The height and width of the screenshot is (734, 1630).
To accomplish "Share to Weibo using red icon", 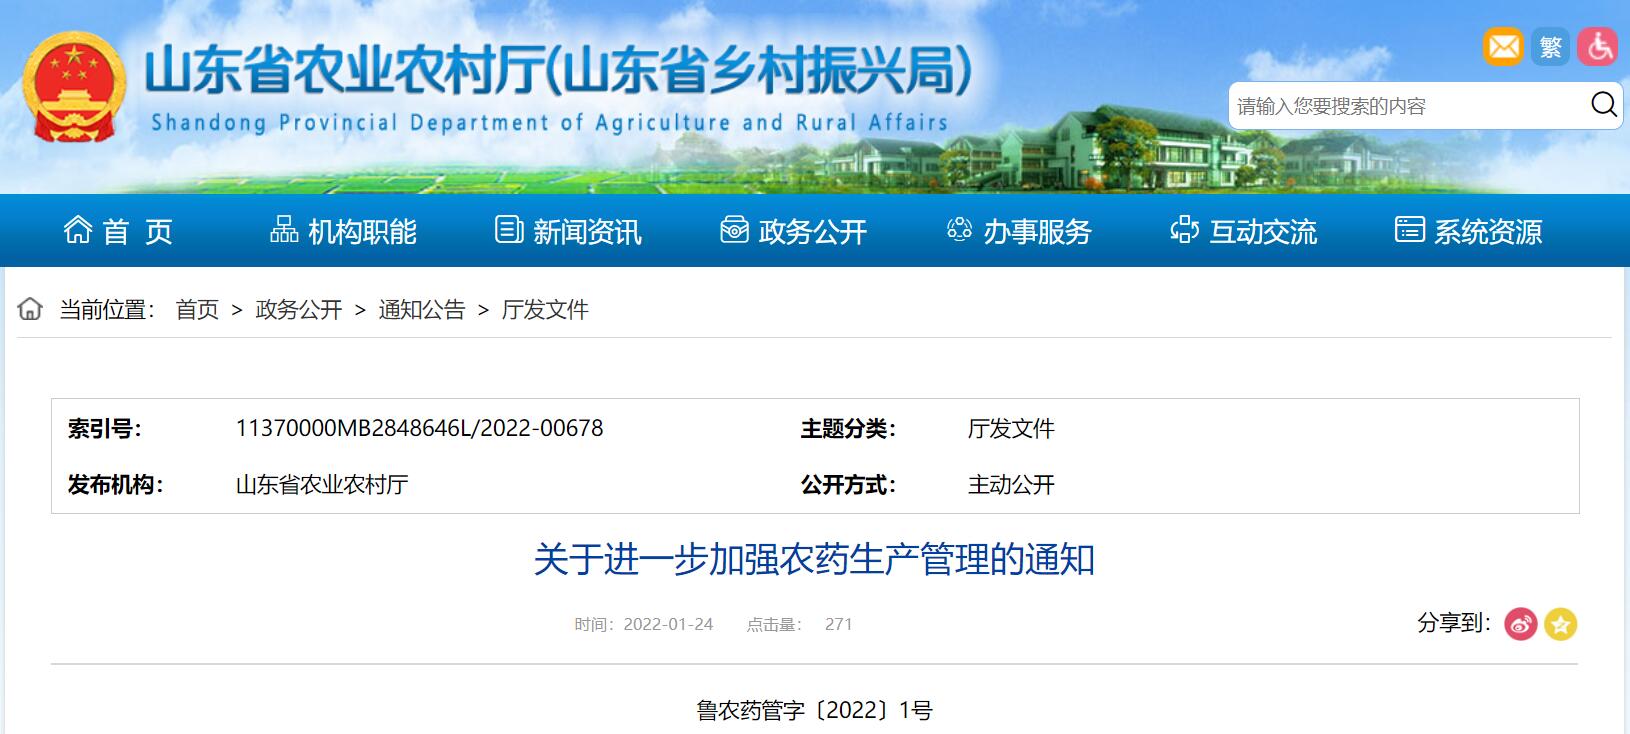I will (1520, 624).
